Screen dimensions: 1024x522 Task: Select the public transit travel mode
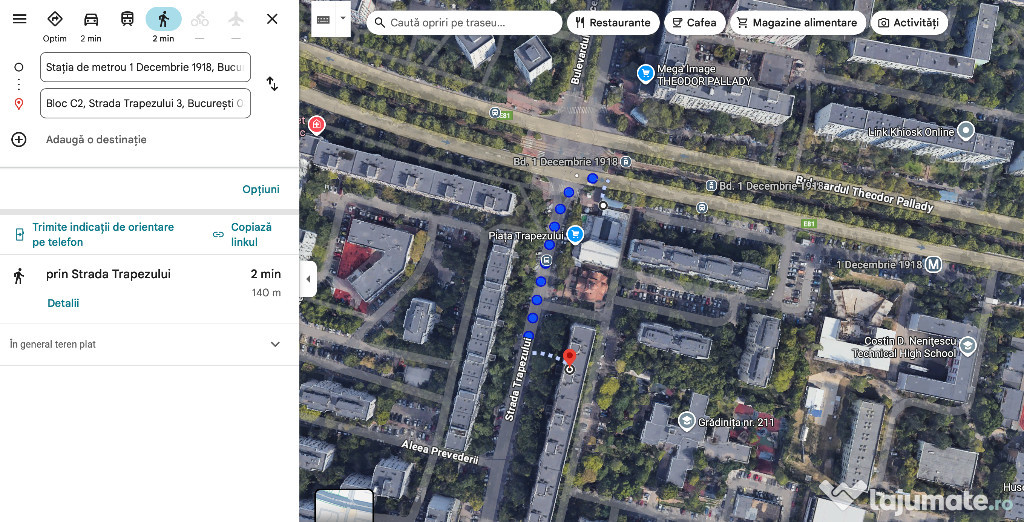pyautogui.click(x=127, y=19)
